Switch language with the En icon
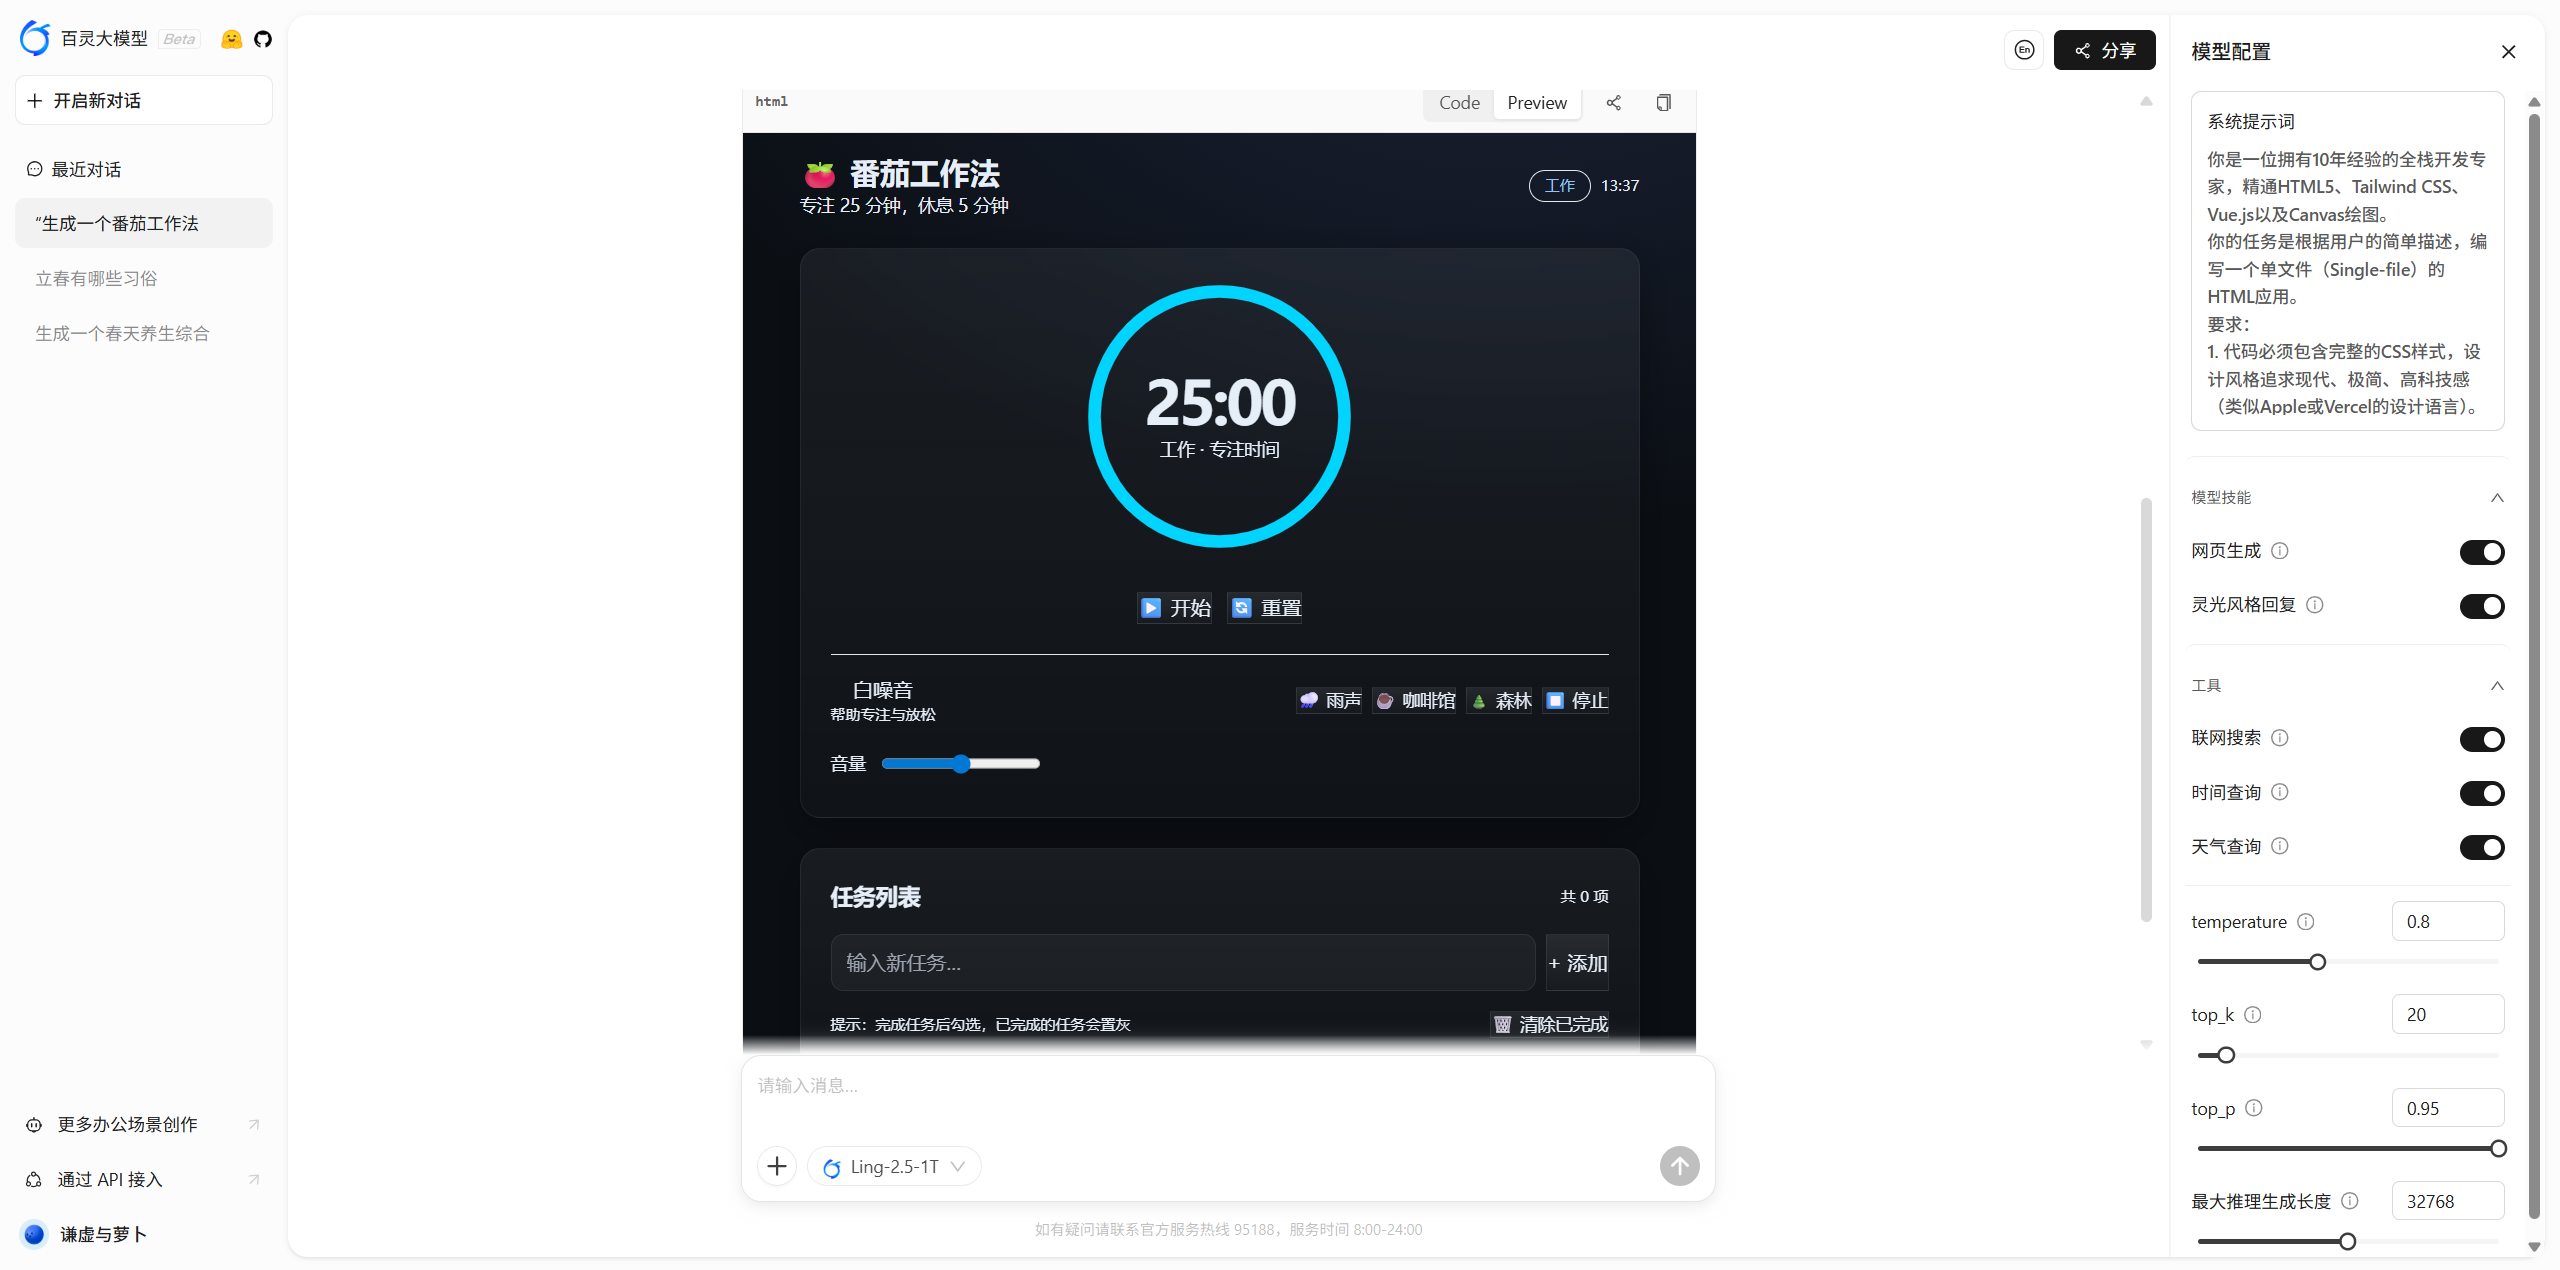 pos(2024,50)
